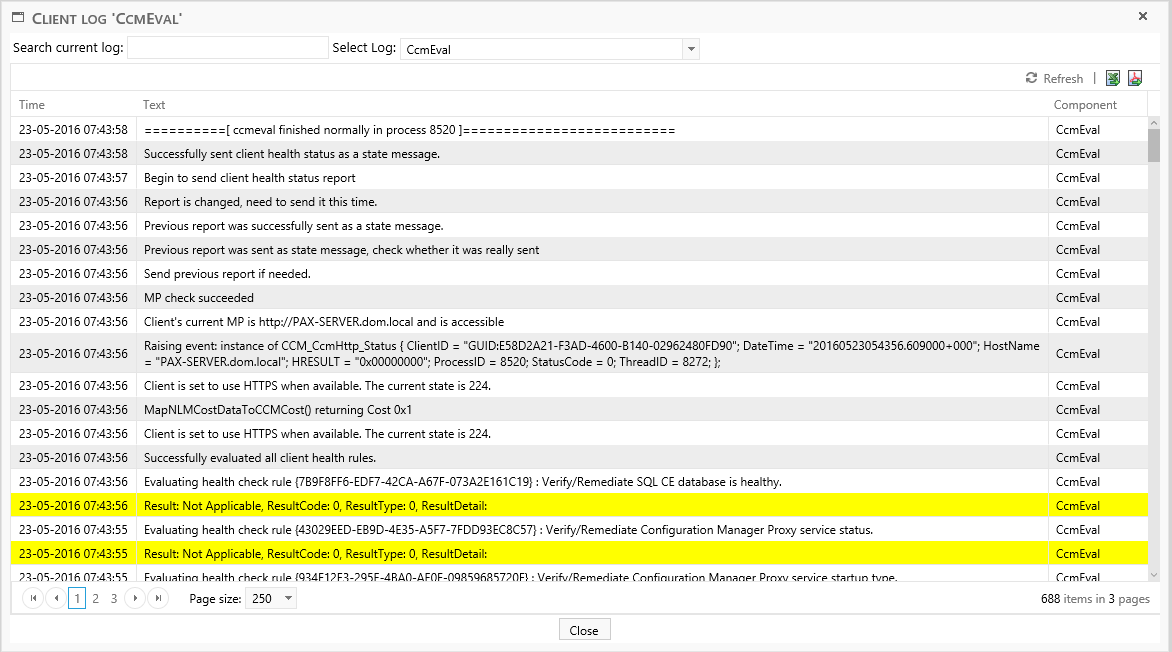The image size is (1172, 652).
Task: Go to the first page of results
Action: (x=33, y=598)
